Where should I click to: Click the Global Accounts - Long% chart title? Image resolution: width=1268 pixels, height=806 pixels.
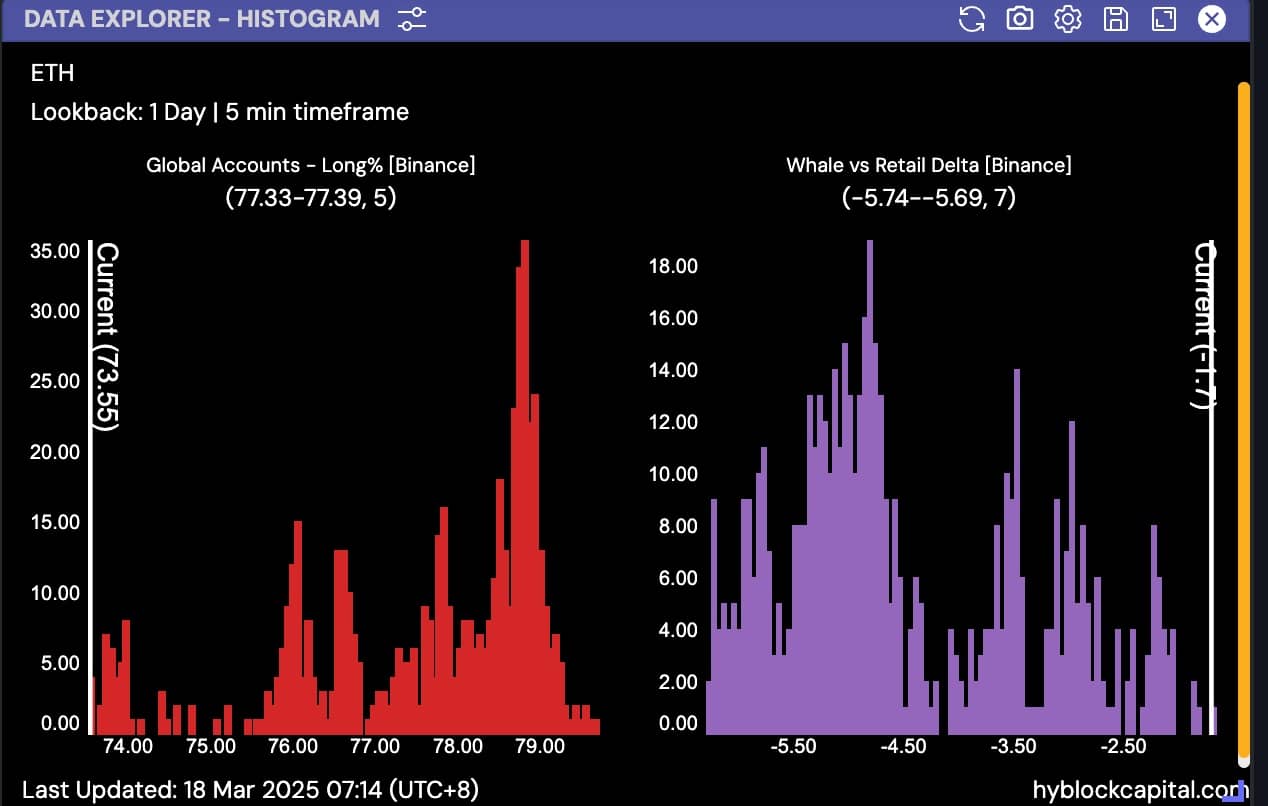pos(311,165)
